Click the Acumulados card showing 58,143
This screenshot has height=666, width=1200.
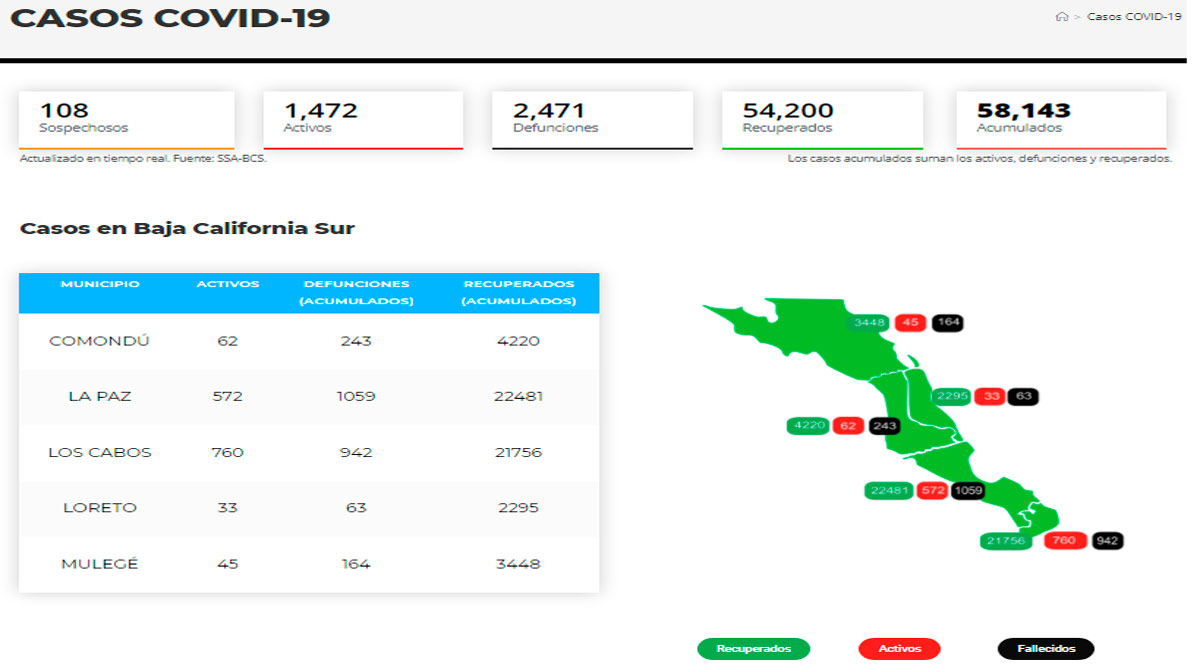pos(1061,119)
